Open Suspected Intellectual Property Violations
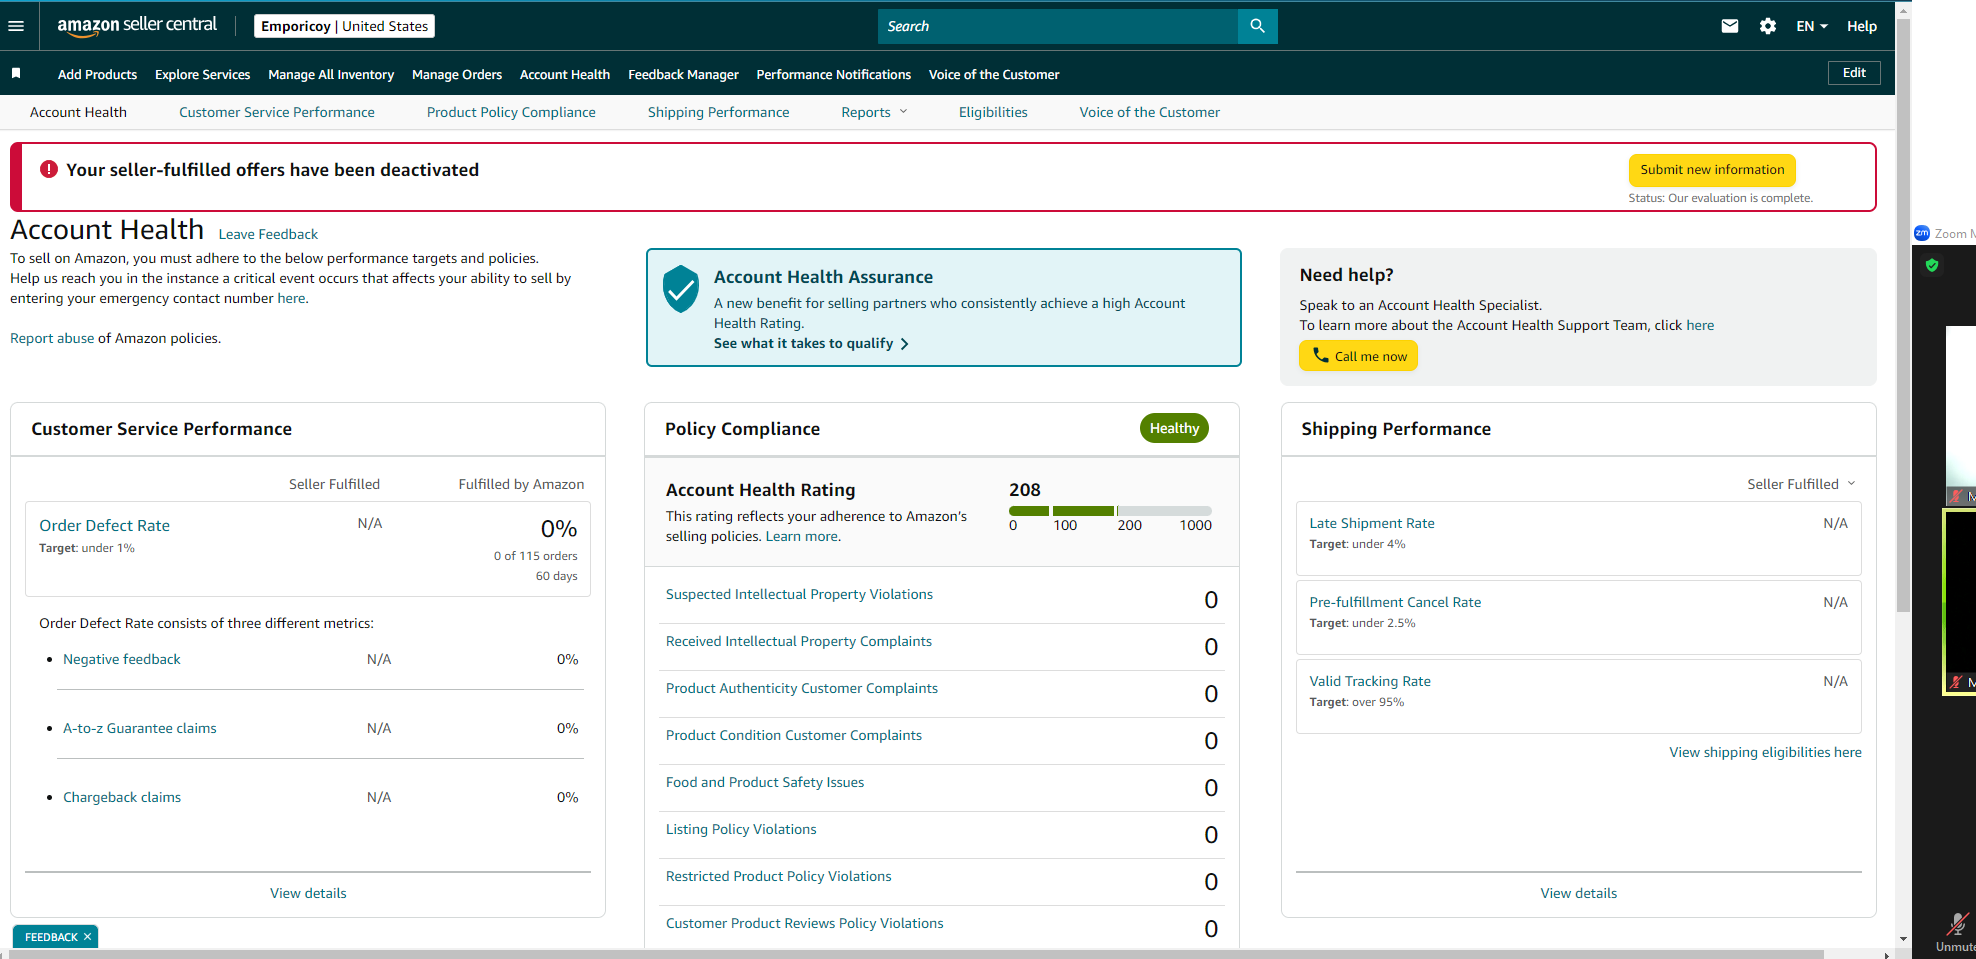Image resolution: width=1976 pixels, height=959 pixels. point(799,594)
